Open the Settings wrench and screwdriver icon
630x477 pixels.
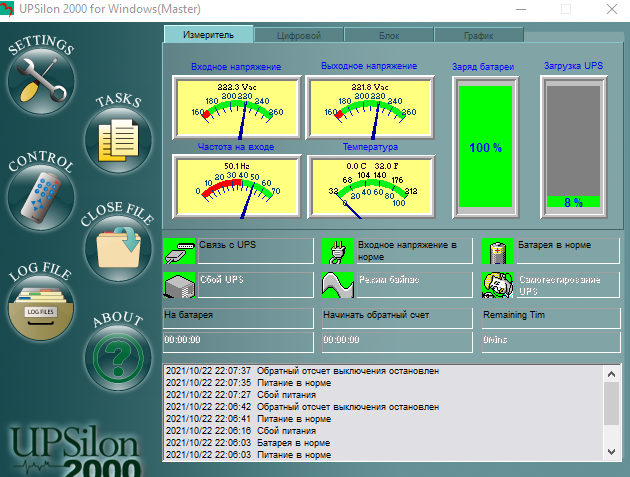click(41, 80)
